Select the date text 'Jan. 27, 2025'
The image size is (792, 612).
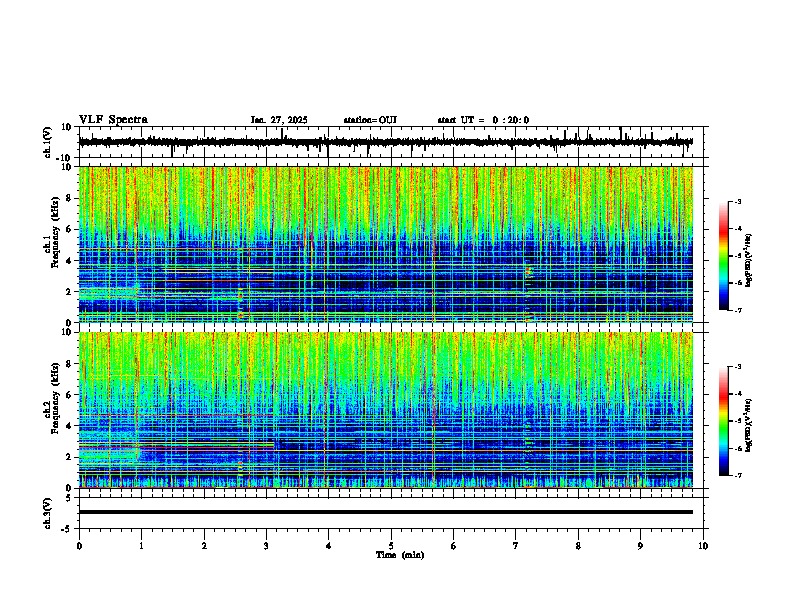279,120
